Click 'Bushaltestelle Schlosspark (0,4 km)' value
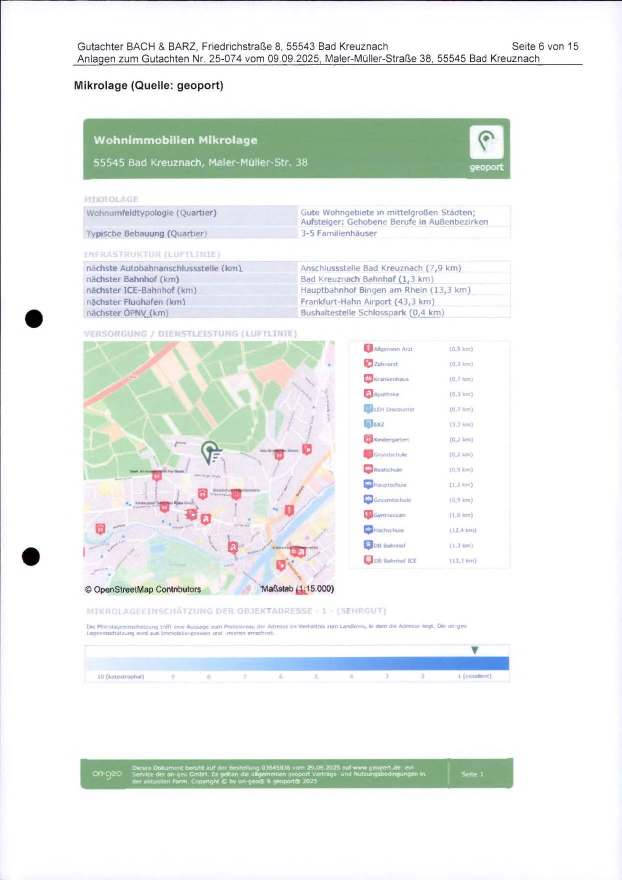The width and height of the screenshot is (622, 880). point(372,313)
